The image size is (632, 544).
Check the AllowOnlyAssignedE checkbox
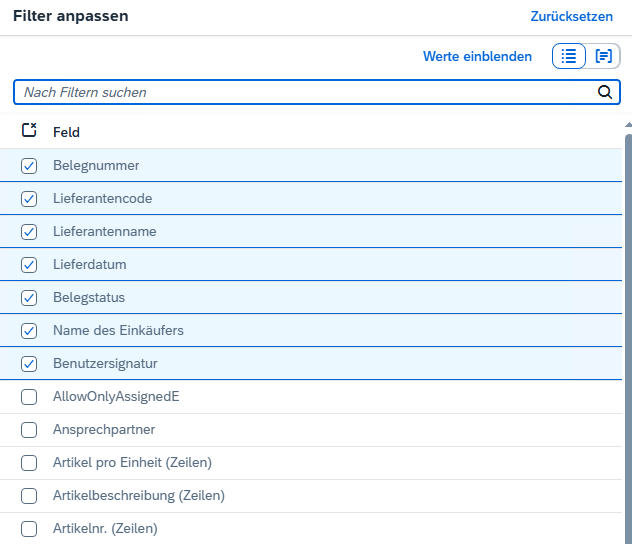click(29, 397)
